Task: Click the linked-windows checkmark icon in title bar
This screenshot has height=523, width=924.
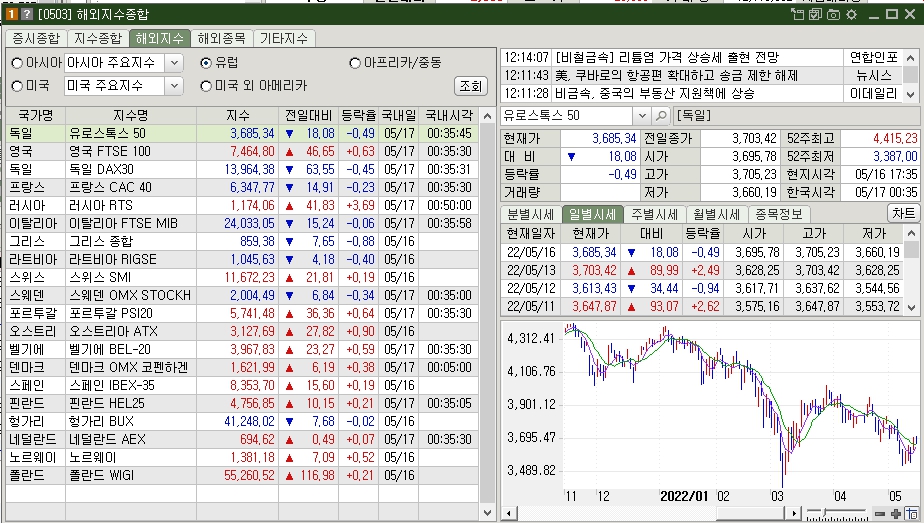Action: 815,14
